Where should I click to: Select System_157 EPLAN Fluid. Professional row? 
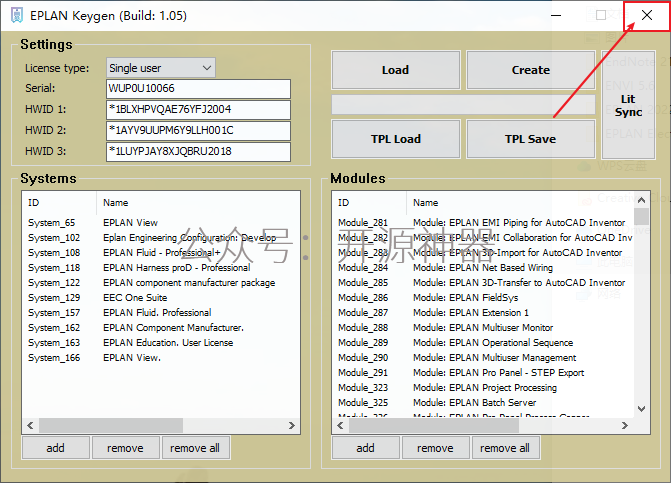point(161,312)
